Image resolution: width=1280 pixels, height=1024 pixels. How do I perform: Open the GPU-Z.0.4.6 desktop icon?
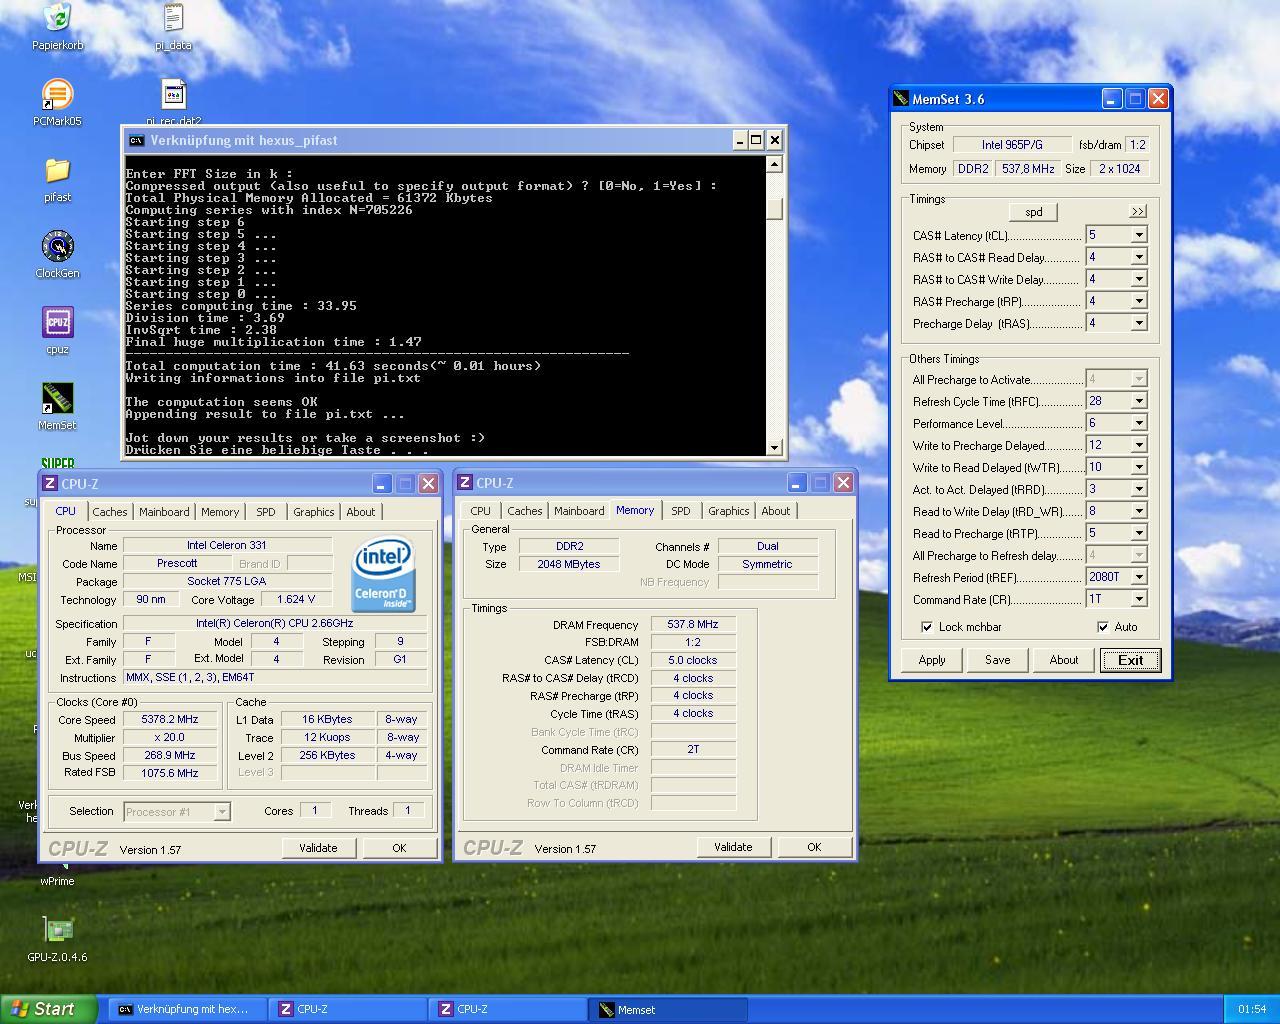57,930
